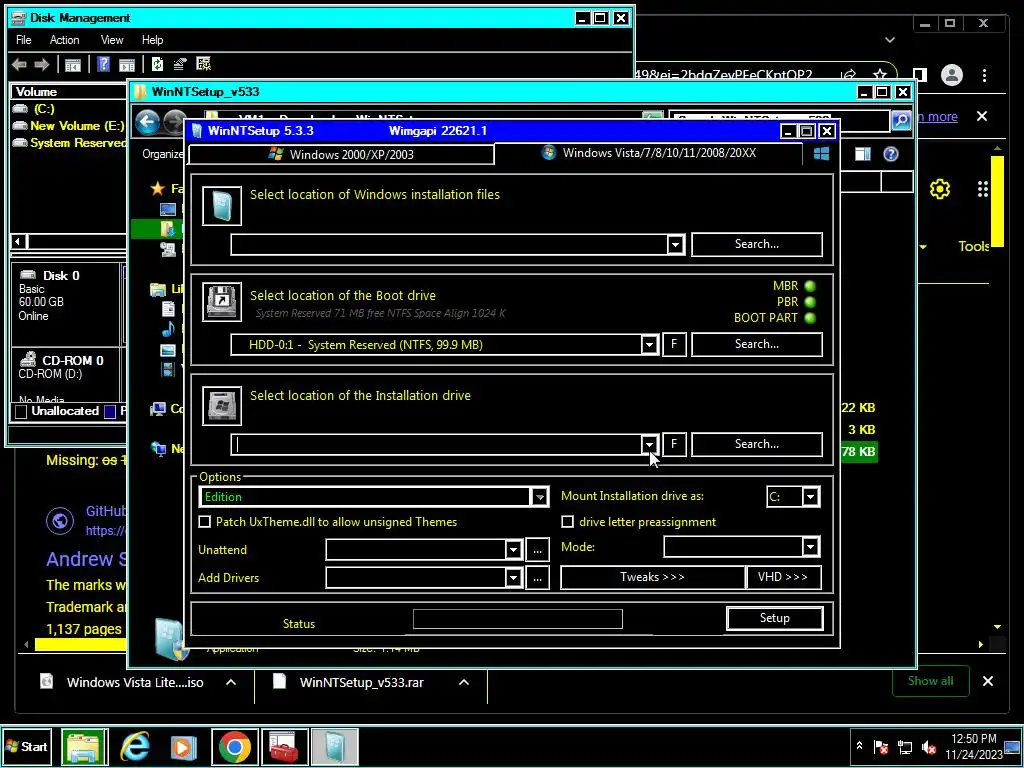Click the Add Drivers browse ellipsis button
This screenshot has width=1024, height=768.
click(x=537, y=578)
